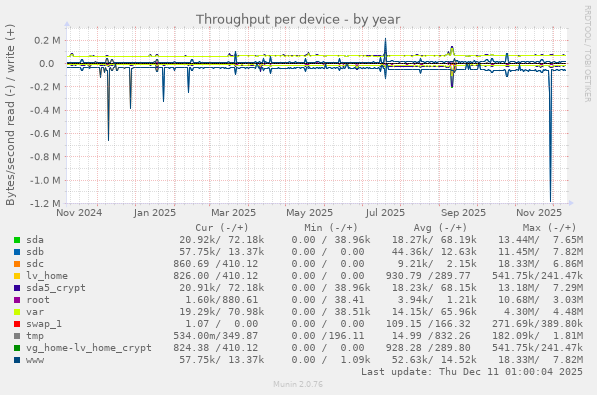The height and width of the screenshot is (395, 597).
Task: Select the sdb legend label
Action: click(35, 252)
